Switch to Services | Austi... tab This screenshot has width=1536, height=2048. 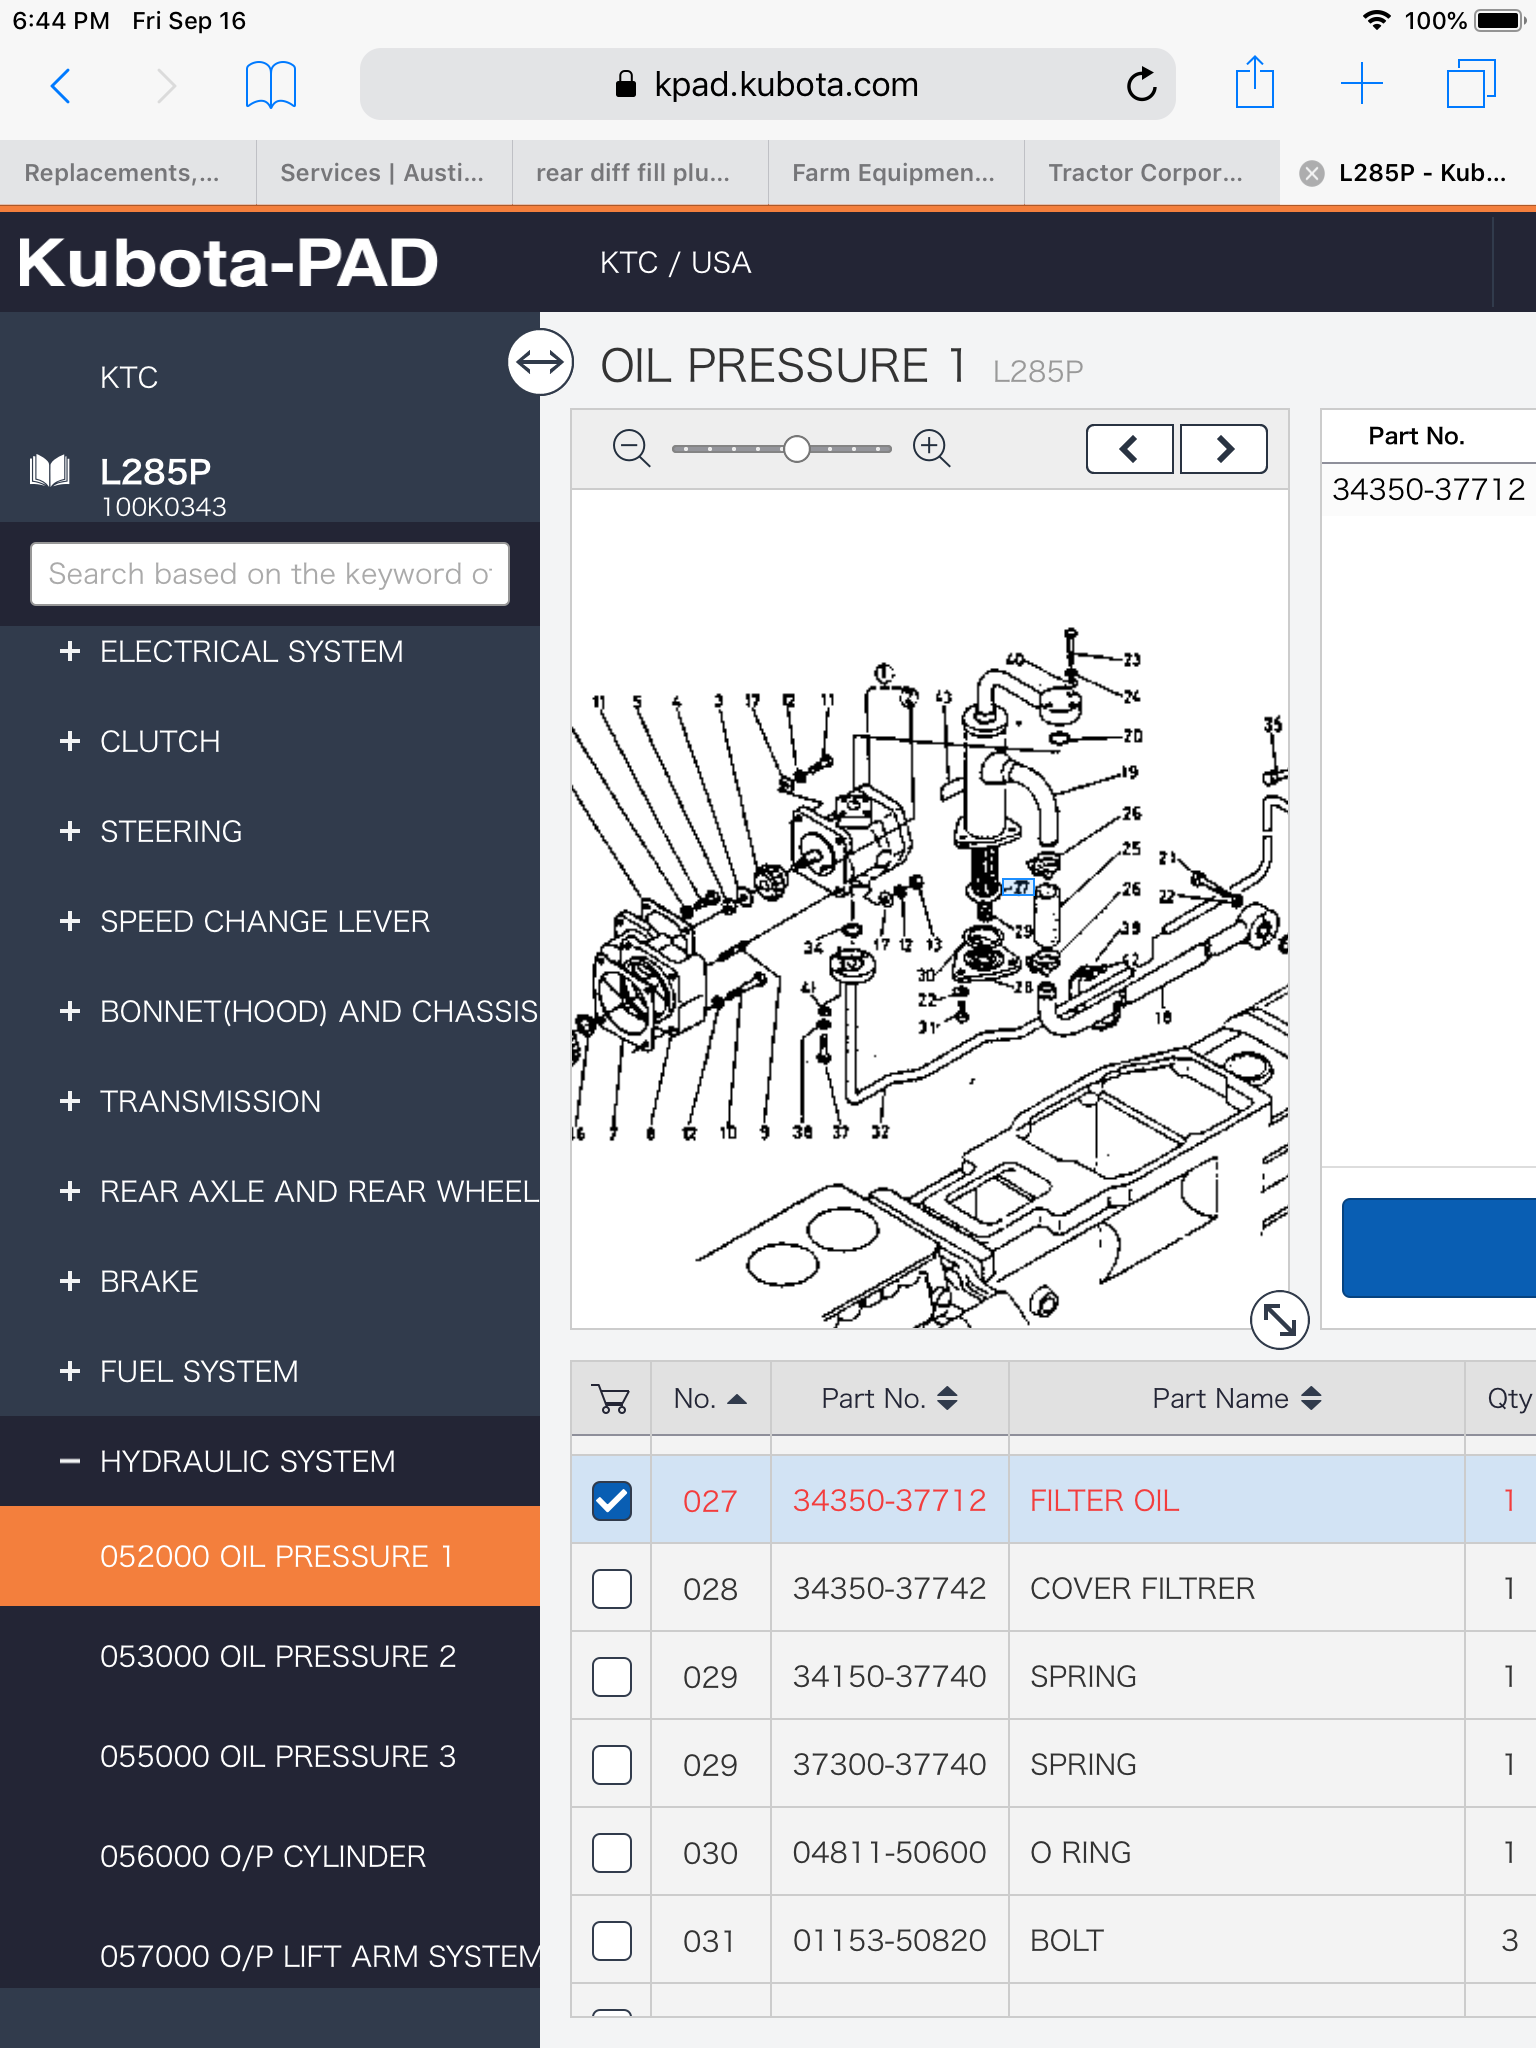[384, 173]
